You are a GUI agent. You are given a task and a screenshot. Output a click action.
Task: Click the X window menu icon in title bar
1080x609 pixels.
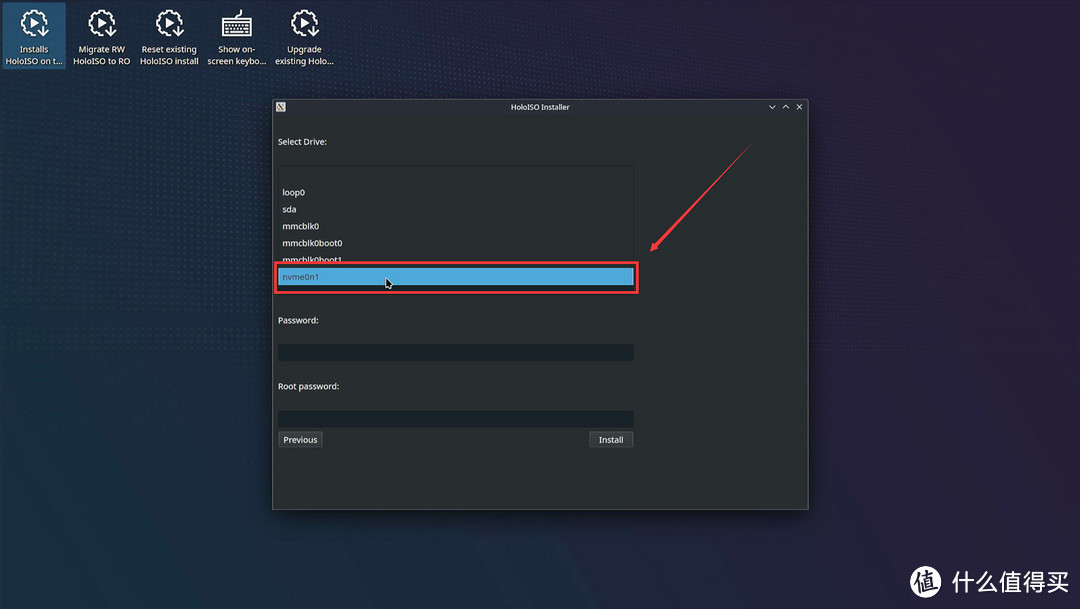(281, 107)
